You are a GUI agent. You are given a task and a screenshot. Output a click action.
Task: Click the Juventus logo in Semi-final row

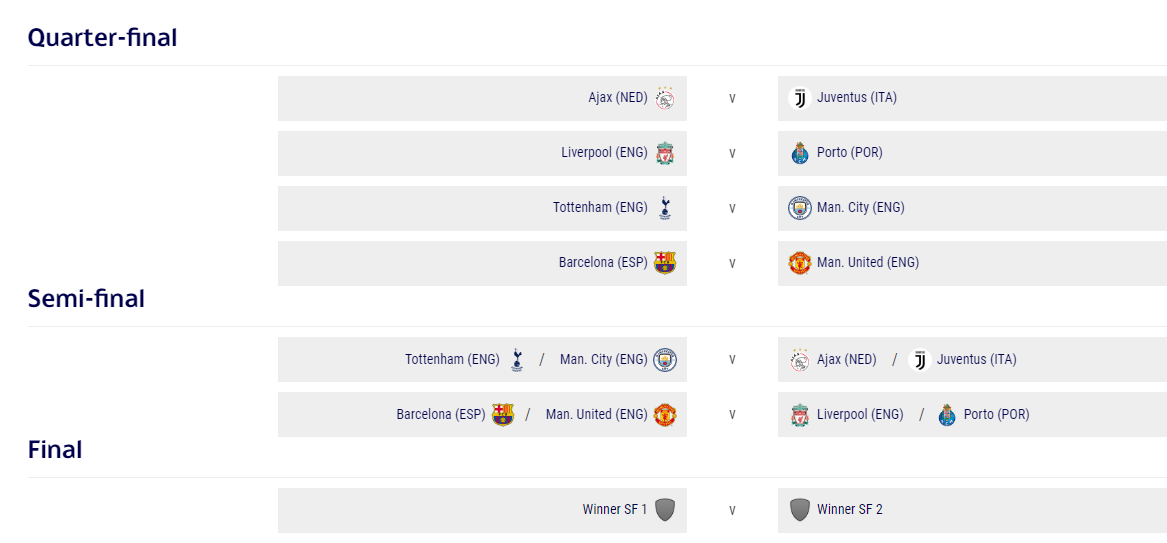pos(920,360)
